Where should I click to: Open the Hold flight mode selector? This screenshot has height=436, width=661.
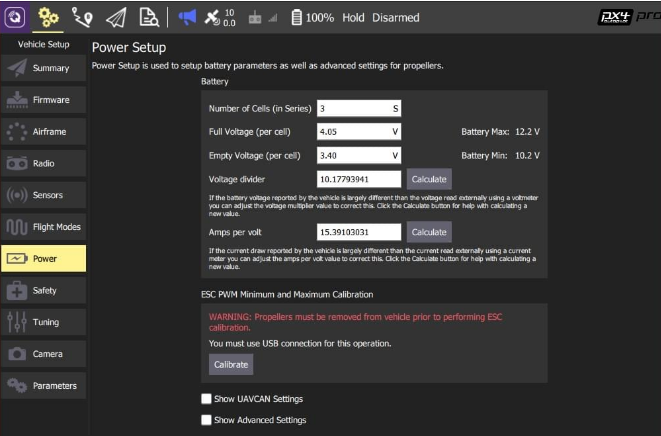pyautogui.click(x=353, y=18)
